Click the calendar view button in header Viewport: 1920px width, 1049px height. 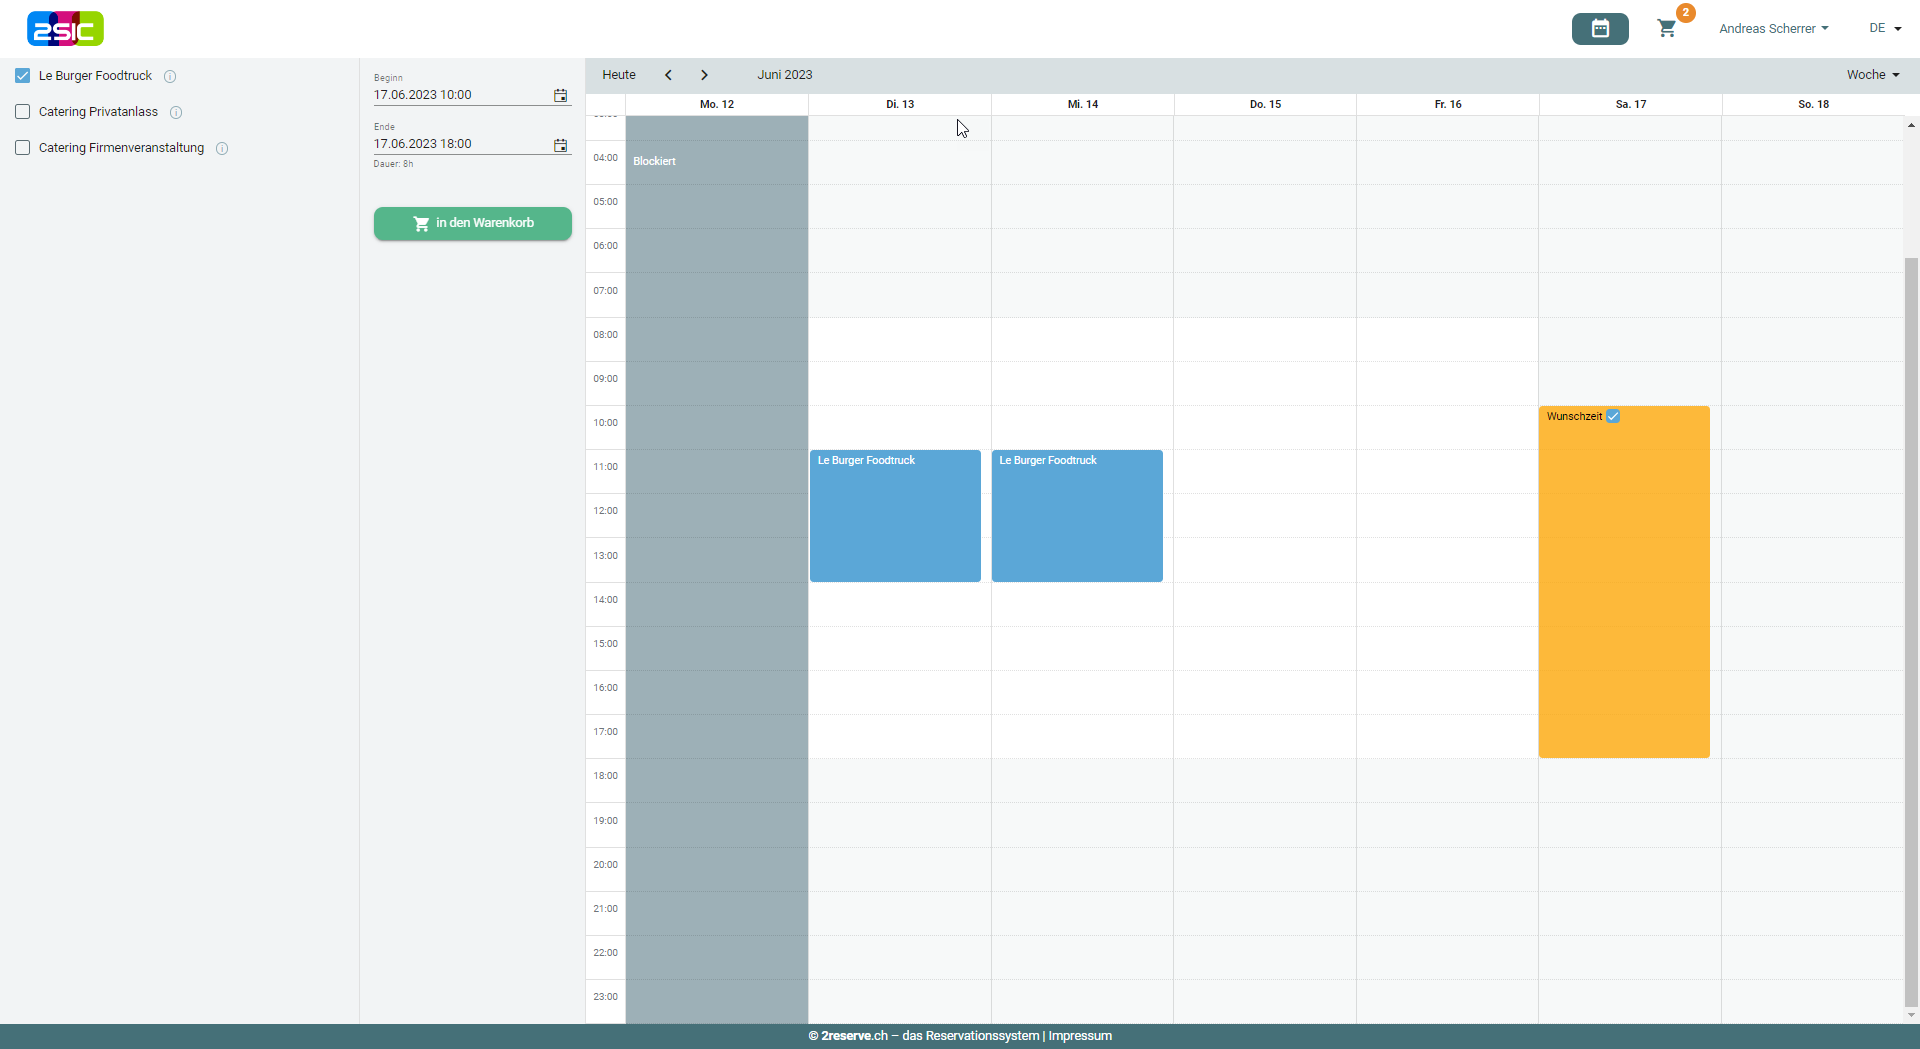point(1600,29)
